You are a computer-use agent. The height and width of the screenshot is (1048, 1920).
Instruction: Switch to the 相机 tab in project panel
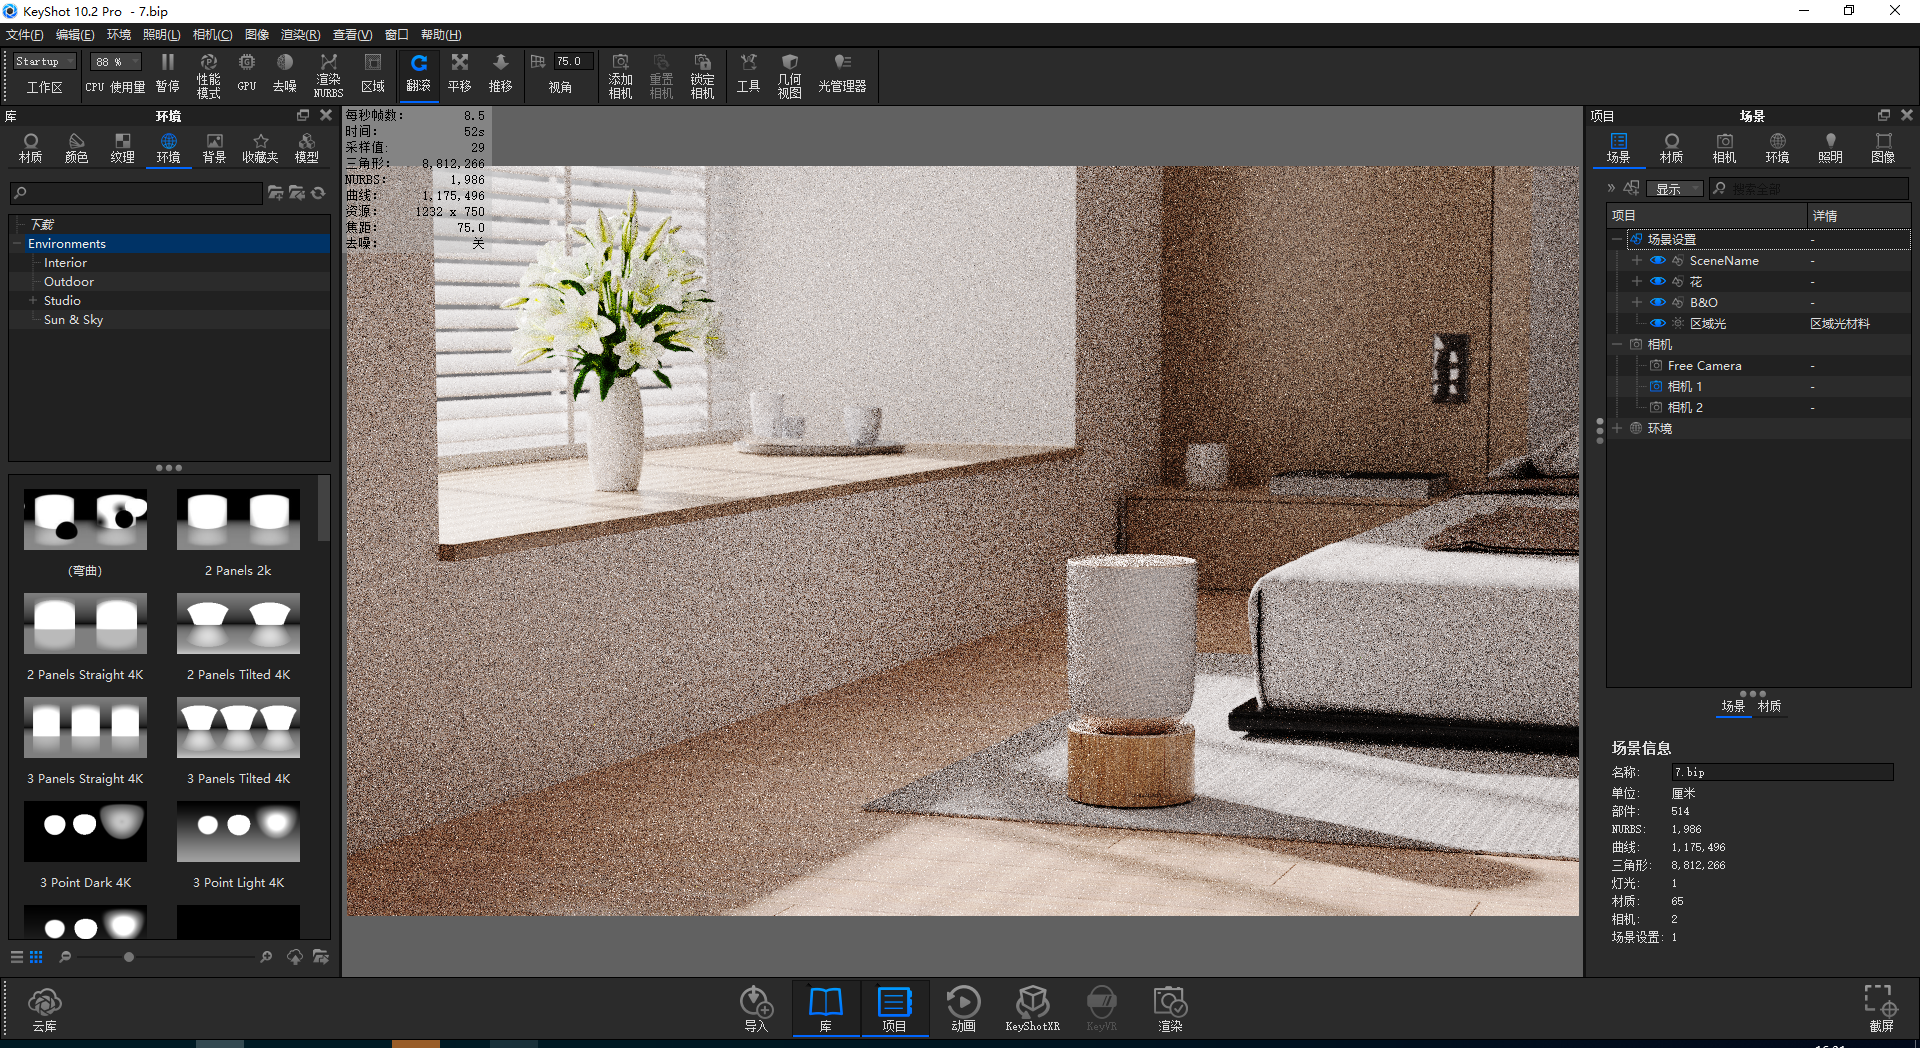(1724, 148)
